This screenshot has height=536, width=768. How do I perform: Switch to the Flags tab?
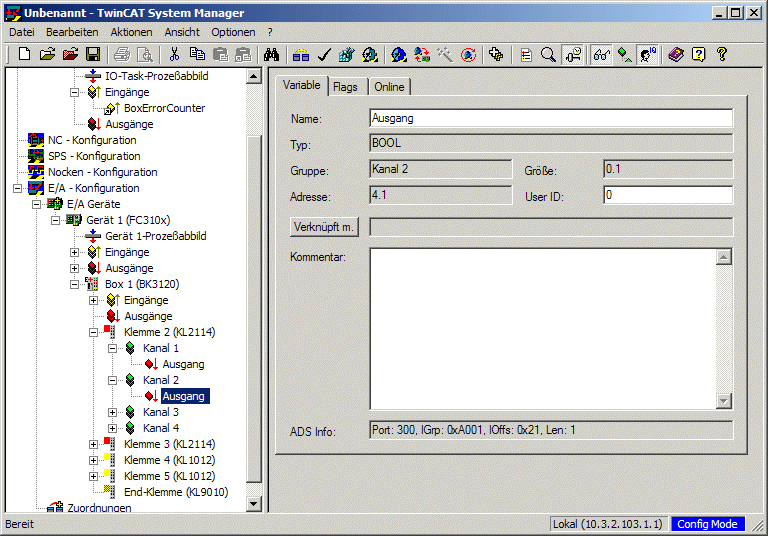click(x=345, y=87)
